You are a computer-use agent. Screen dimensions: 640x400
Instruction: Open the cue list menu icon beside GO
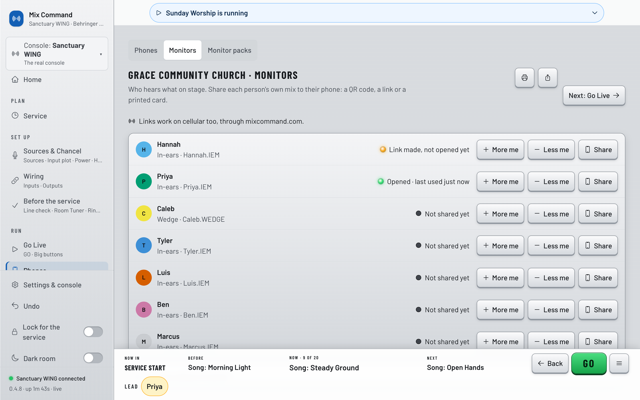pos(619,363)
